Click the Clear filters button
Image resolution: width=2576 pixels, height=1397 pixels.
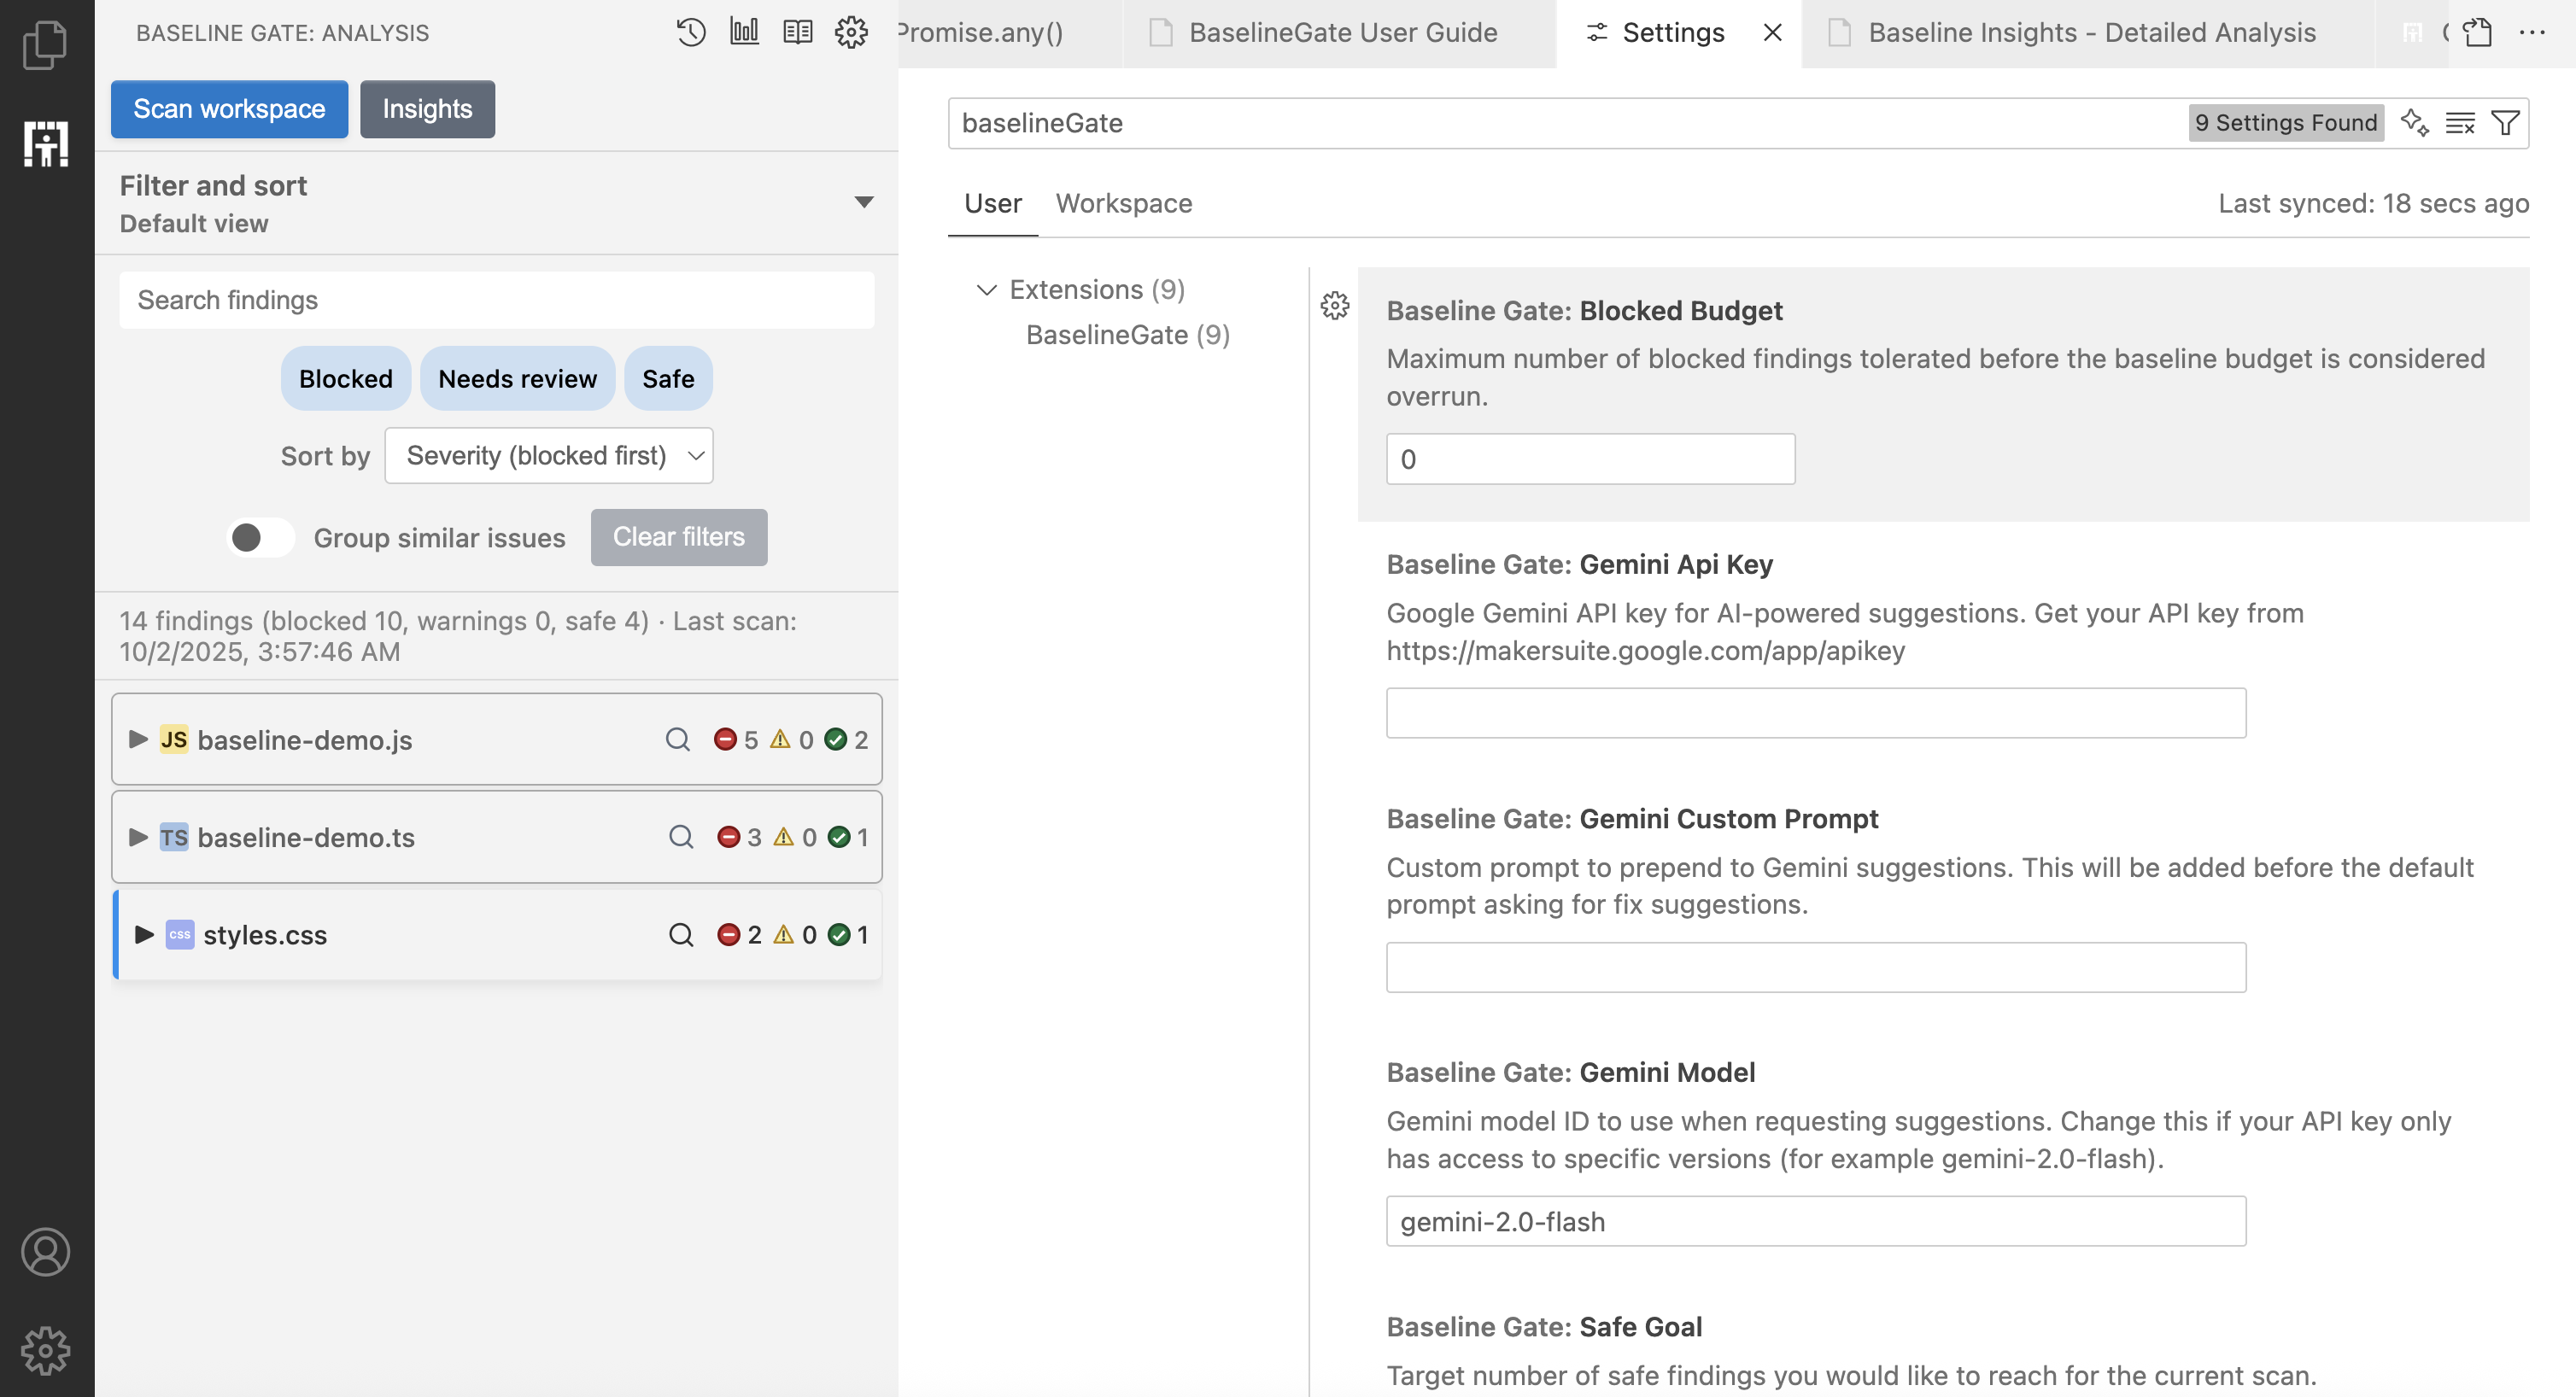pos(678,538)
